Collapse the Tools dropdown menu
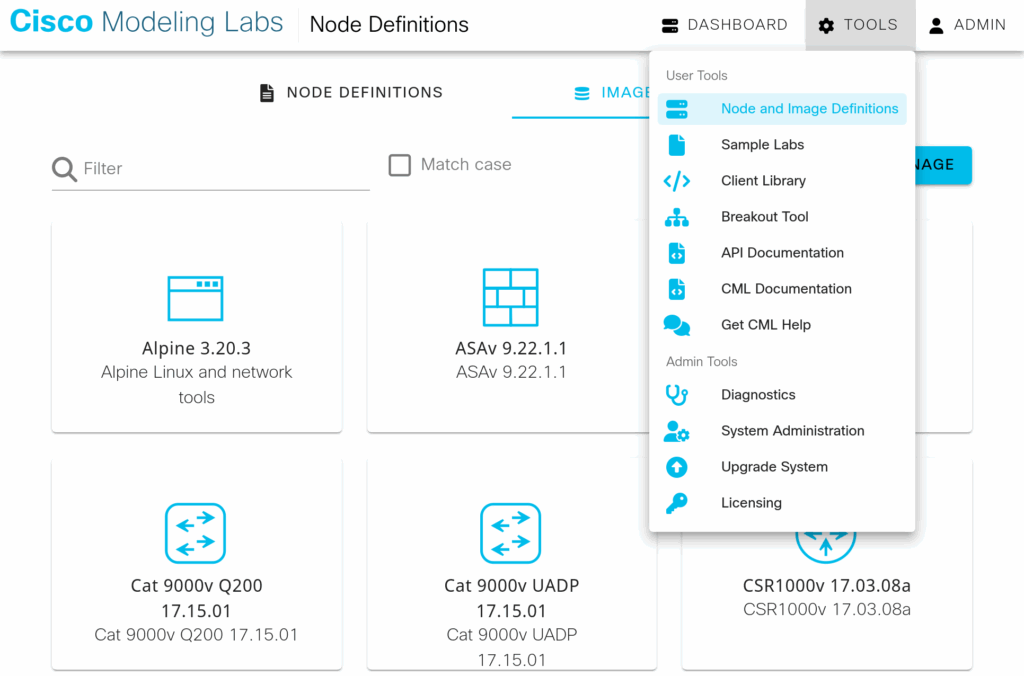This screenshot has height=676, width=1024. [857, 25]
